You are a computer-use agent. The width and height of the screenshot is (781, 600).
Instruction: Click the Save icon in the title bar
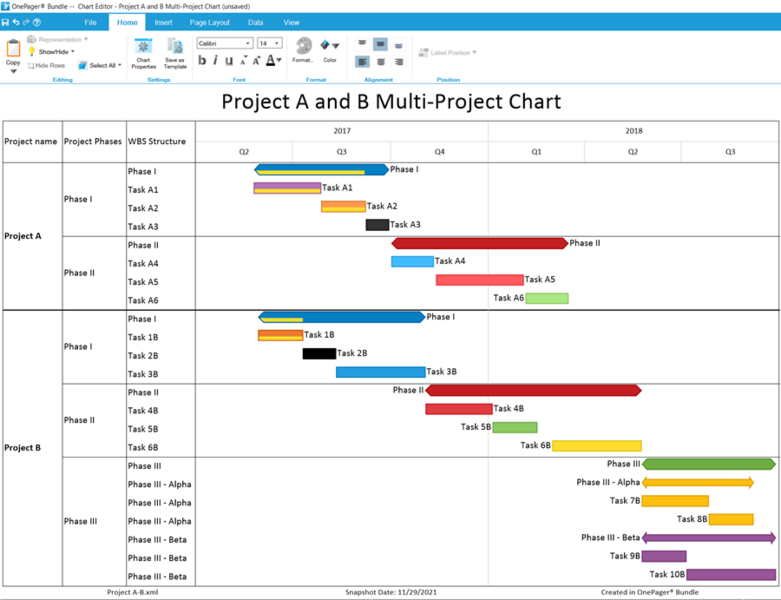click(x=5, y=22)
